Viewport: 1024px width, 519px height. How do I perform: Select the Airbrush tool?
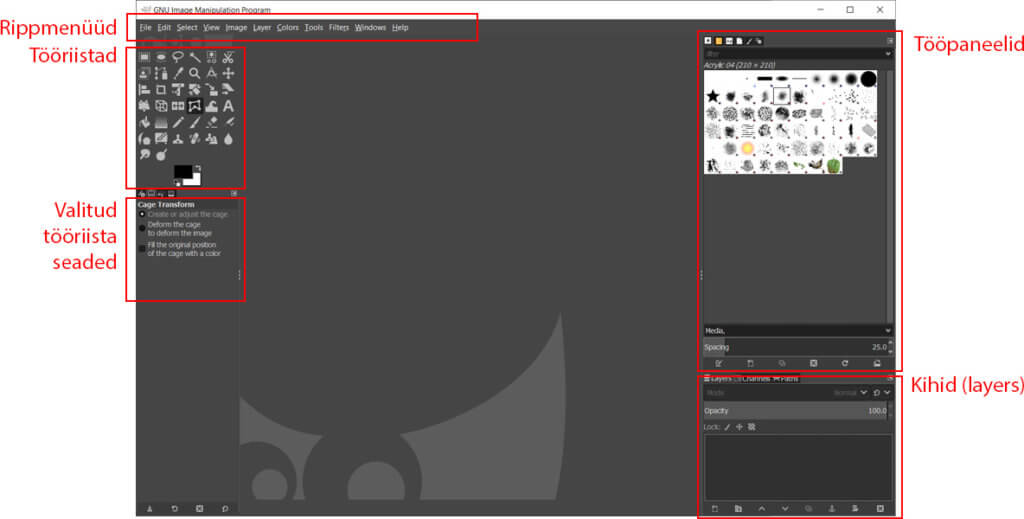tap(228, 122)
